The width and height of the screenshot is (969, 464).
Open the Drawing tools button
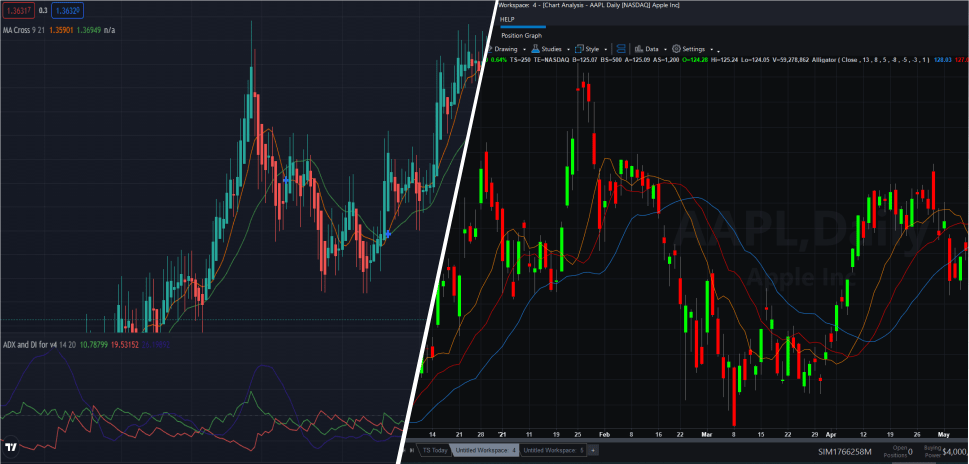coord(506,49)
